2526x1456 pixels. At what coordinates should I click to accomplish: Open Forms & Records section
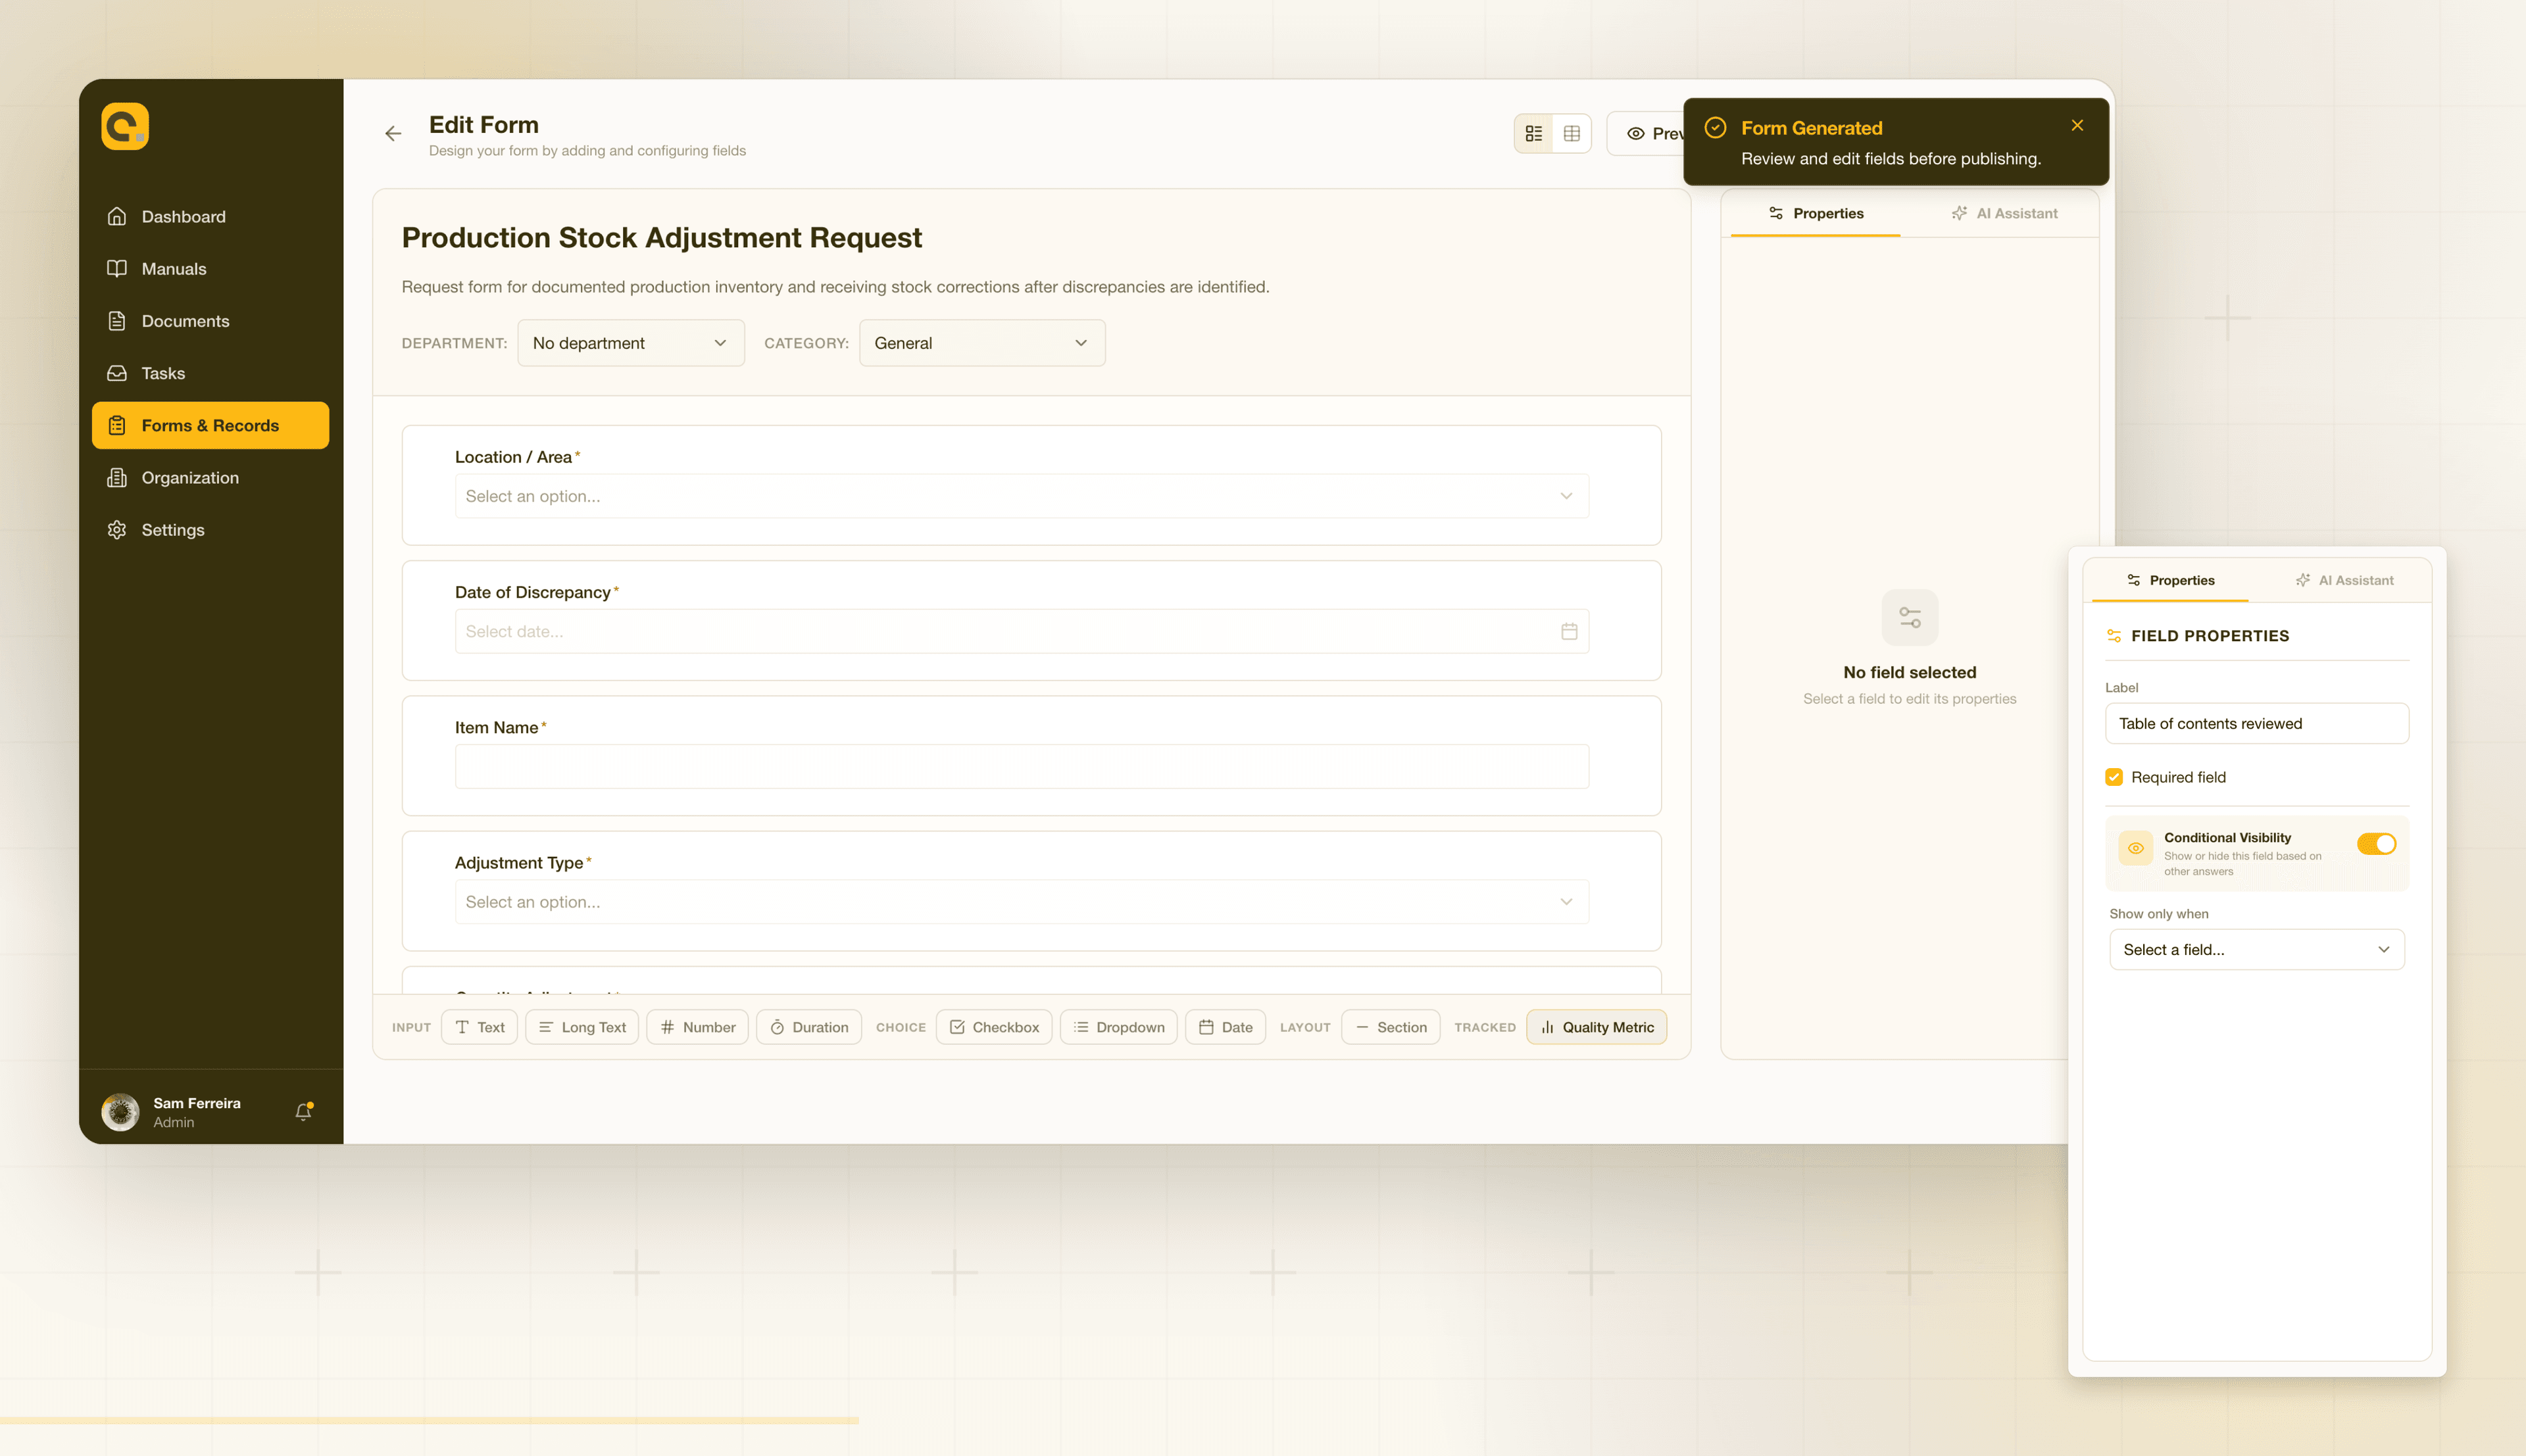210,425
